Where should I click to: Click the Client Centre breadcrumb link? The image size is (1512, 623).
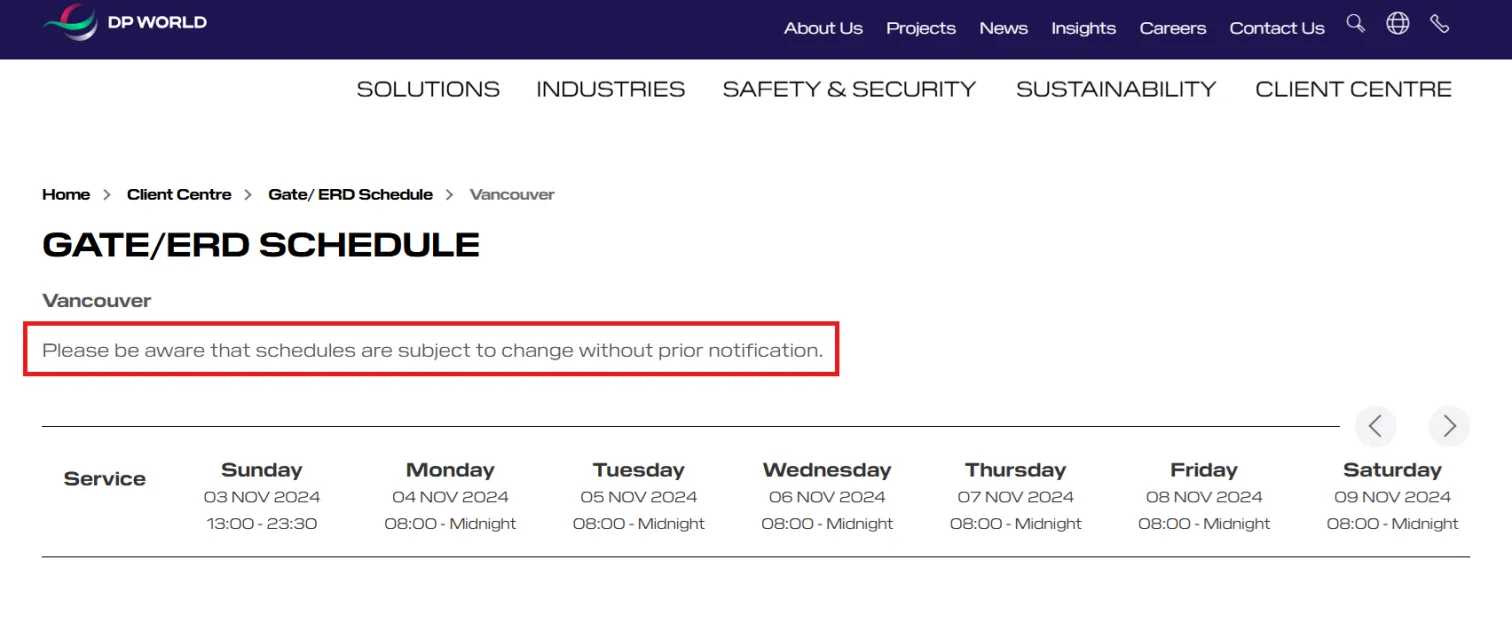(x=179, y=194)
